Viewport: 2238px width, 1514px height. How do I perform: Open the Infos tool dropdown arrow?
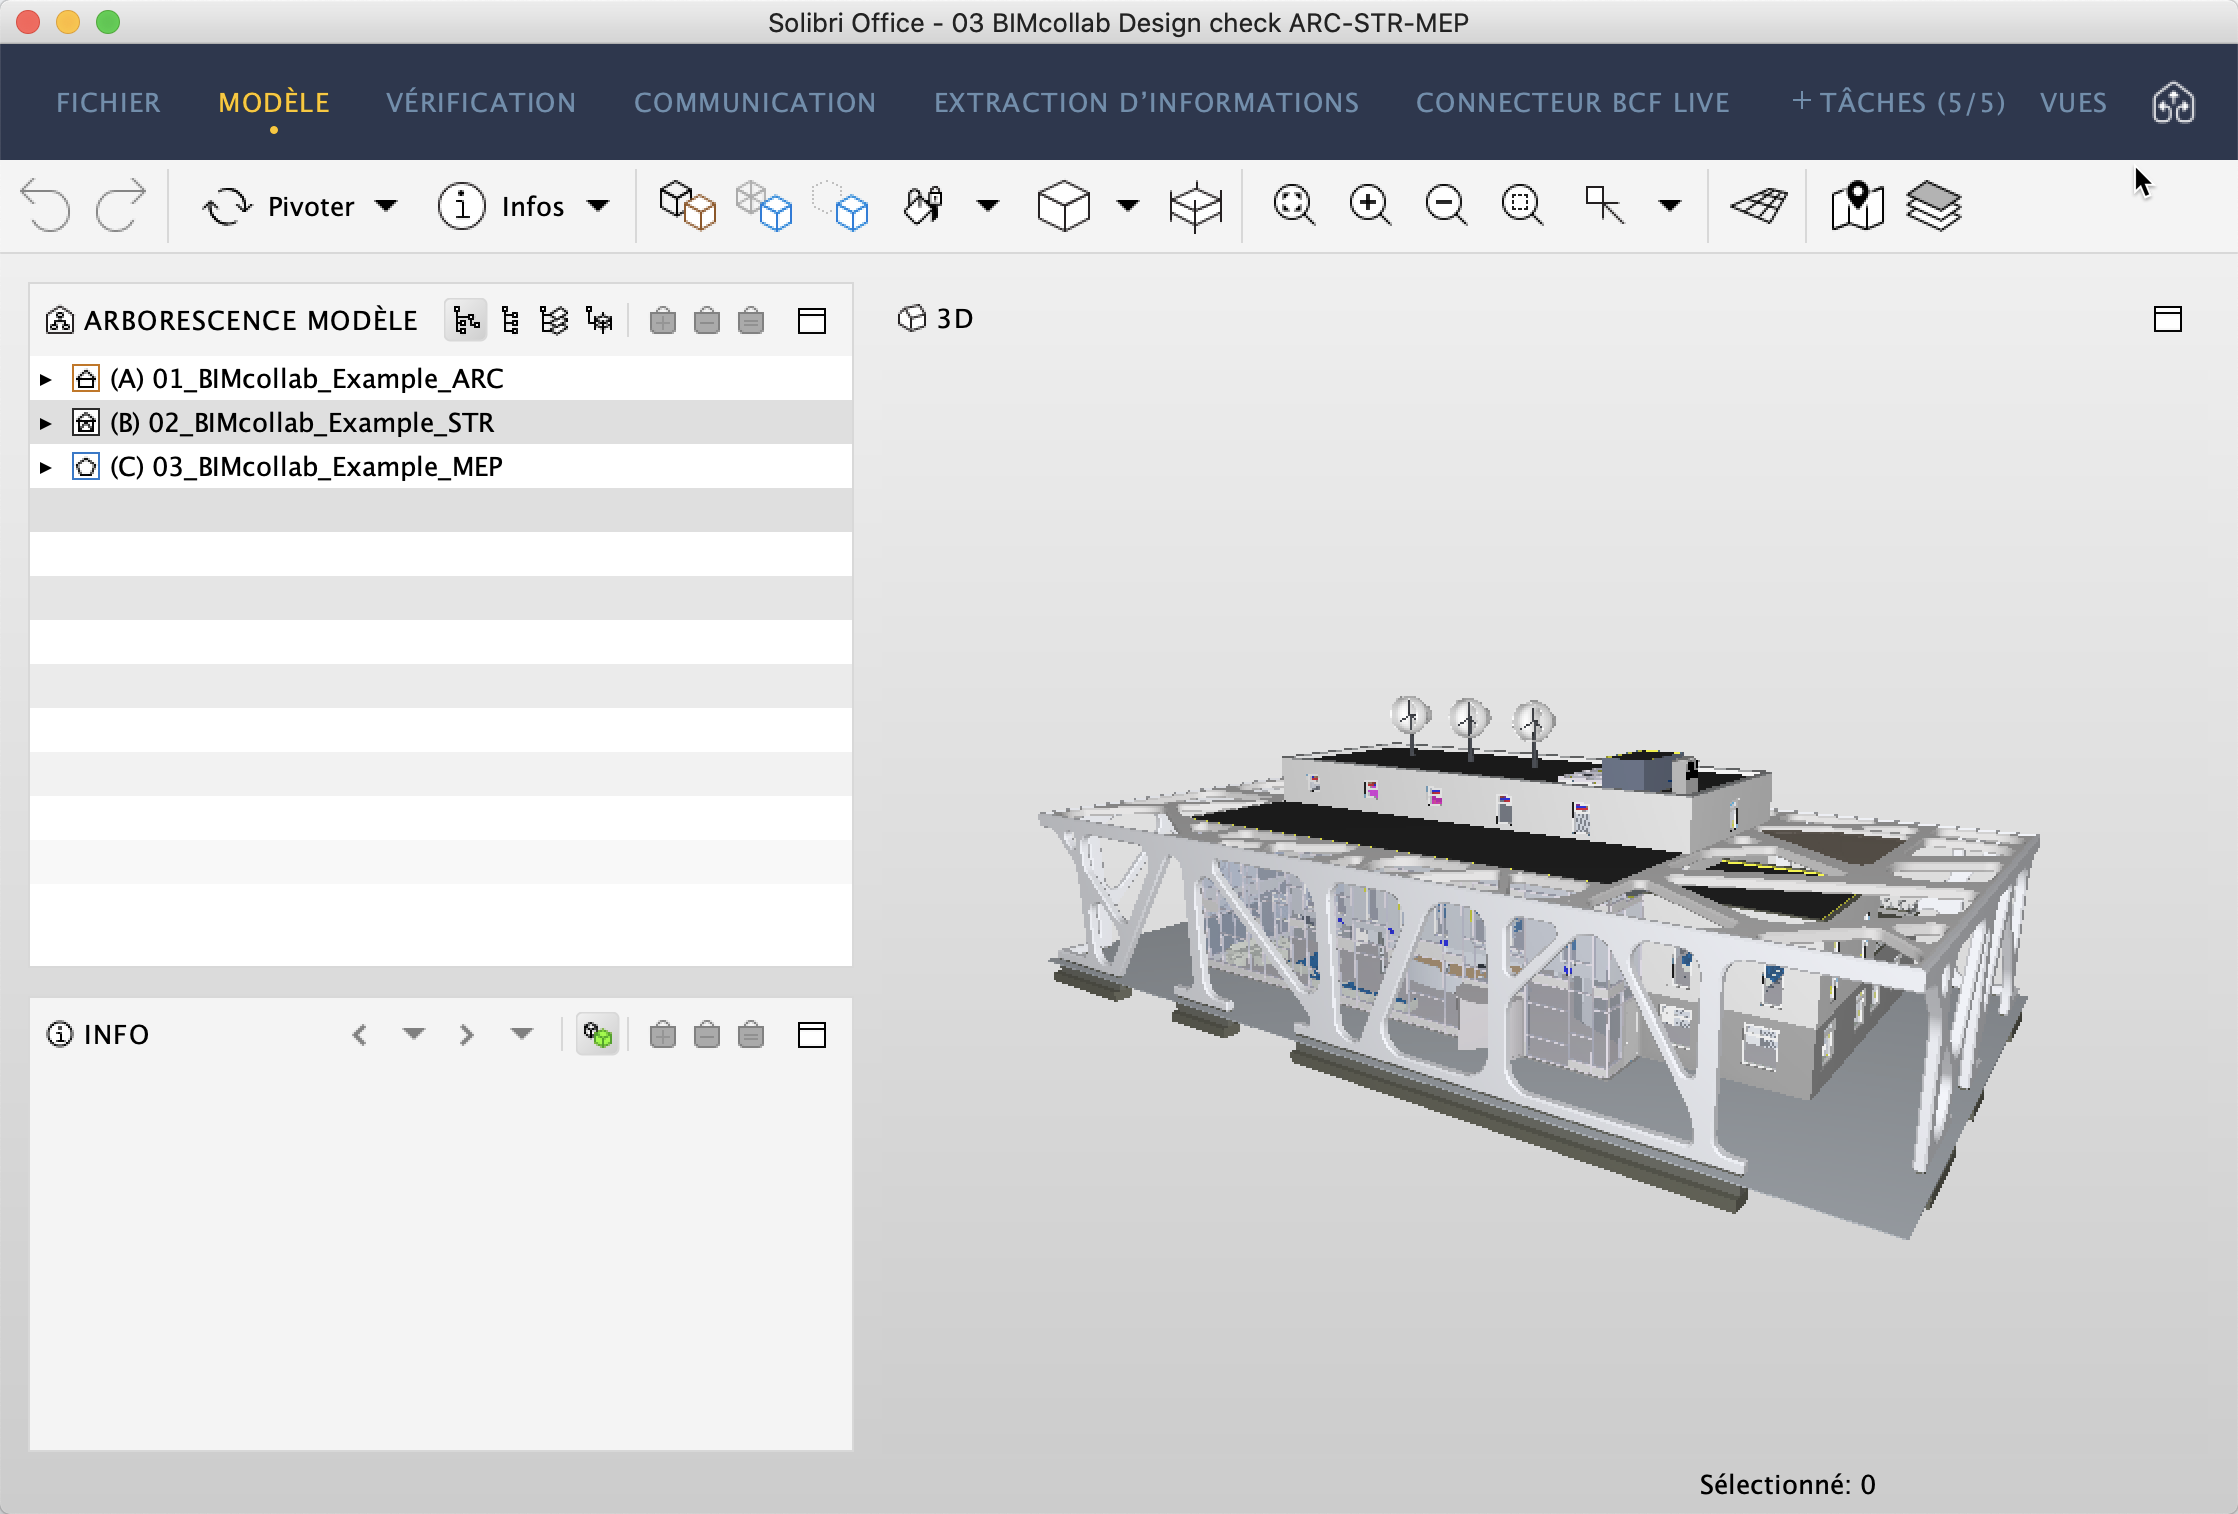(598, 206)
